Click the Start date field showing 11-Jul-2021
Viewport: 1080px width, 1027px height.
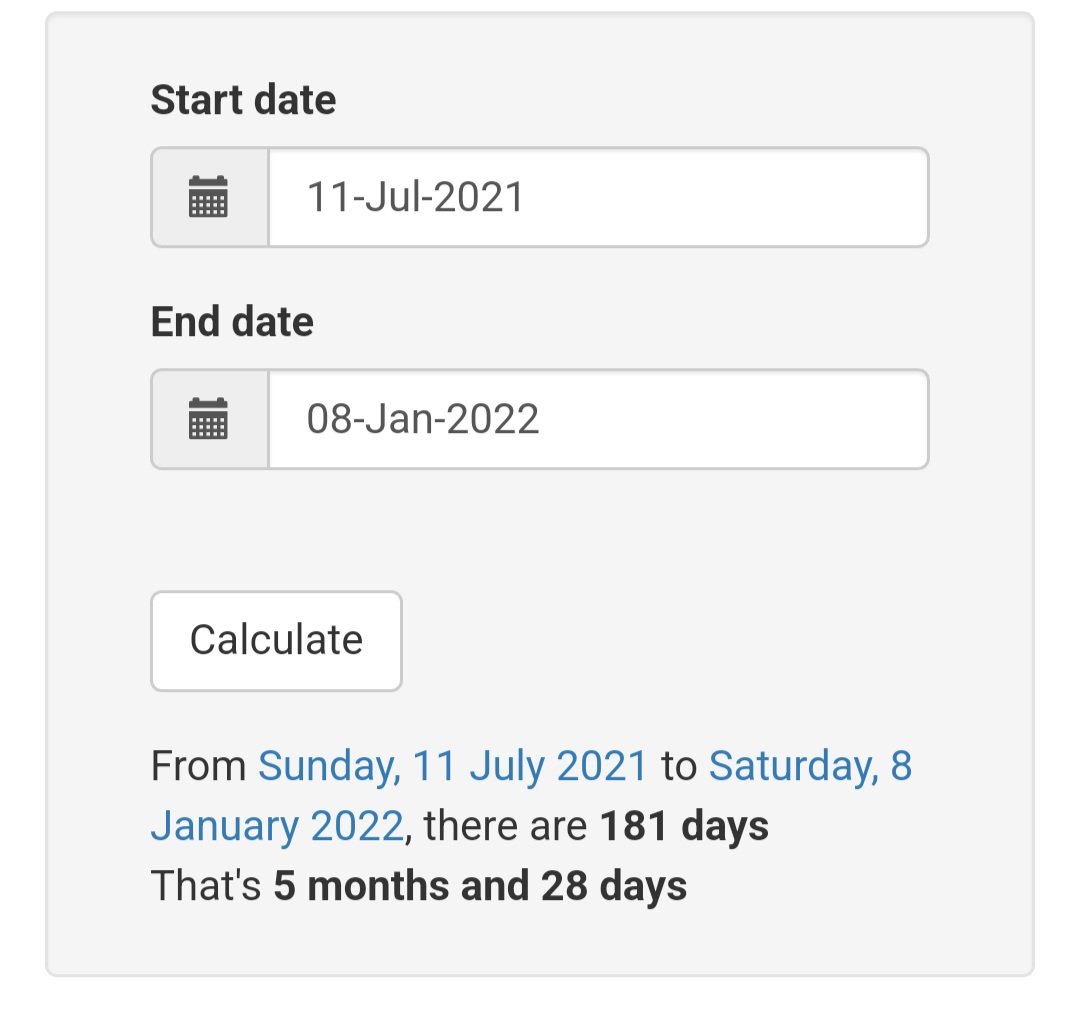point(598,197)
